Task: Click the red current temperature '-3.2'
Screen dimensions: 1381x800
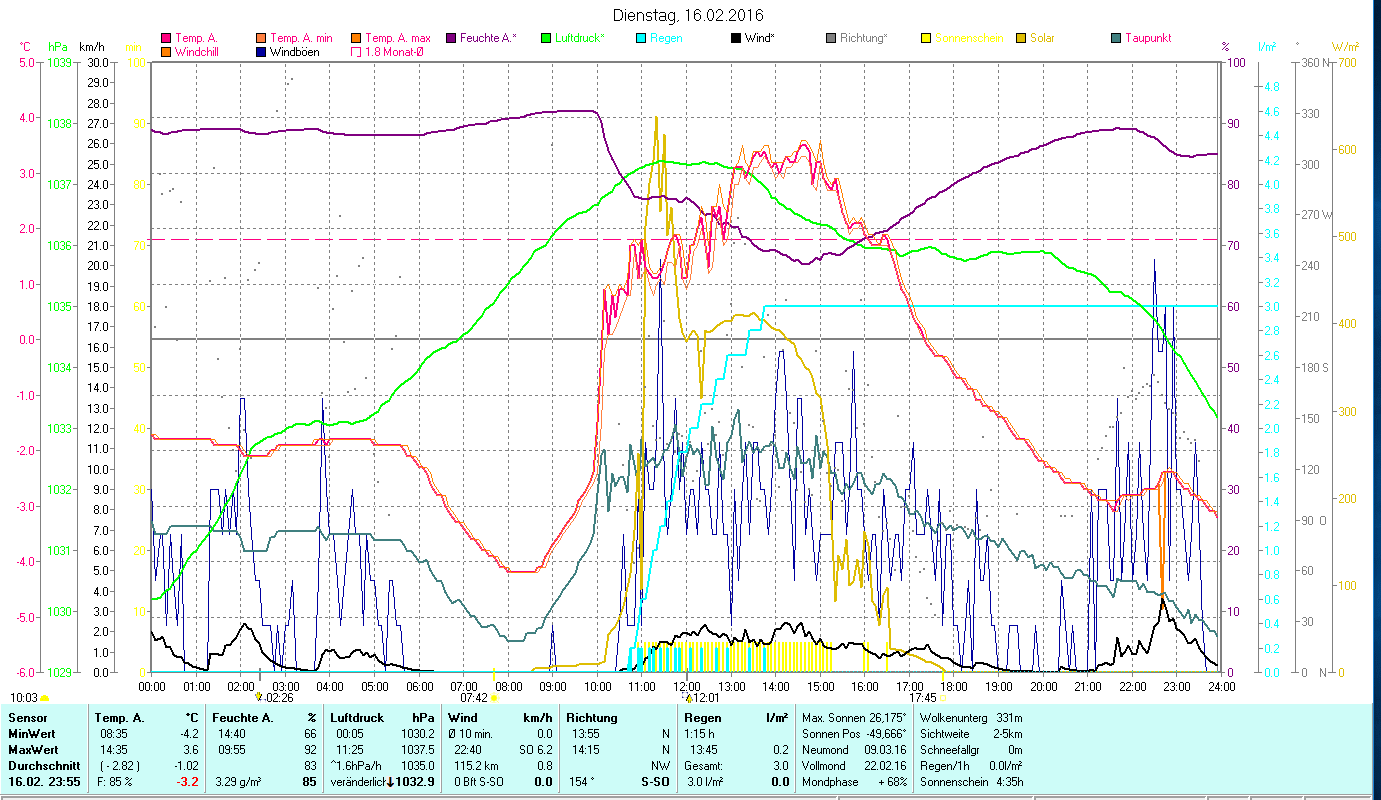Action: pyautogui.click(x=188, y=782)
